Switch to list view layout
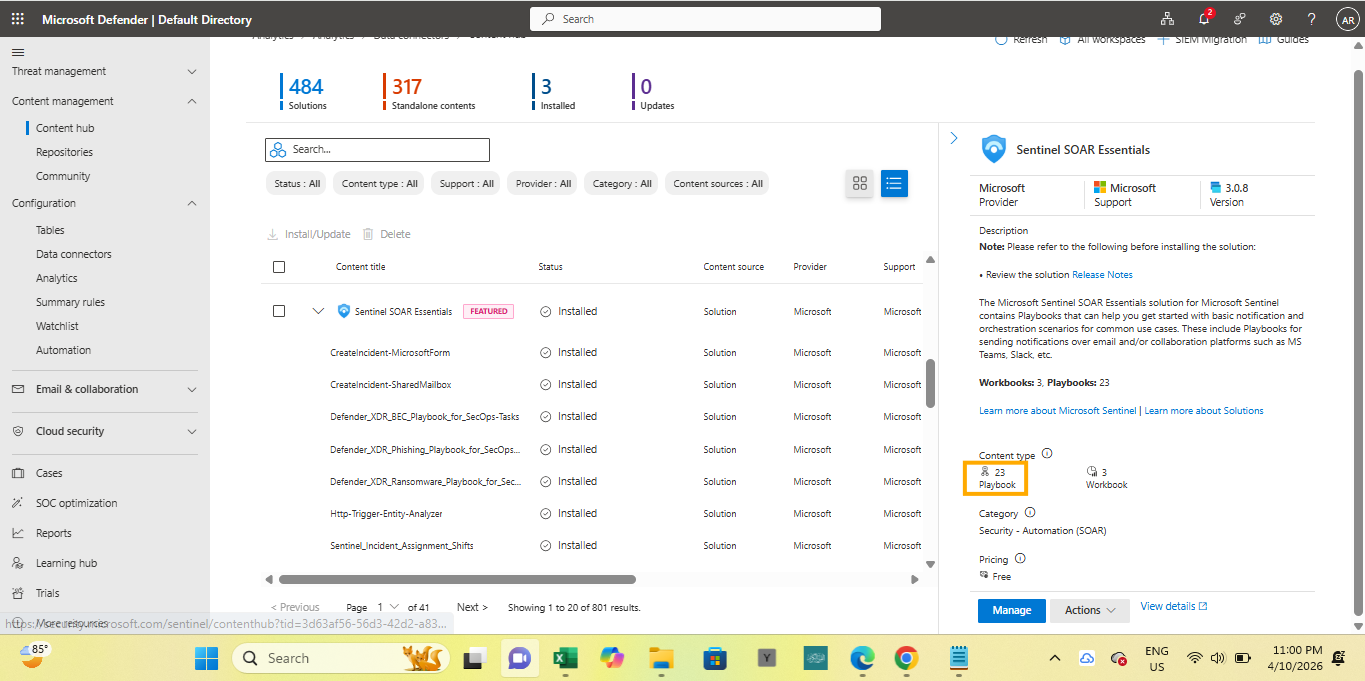 [894, 183]
